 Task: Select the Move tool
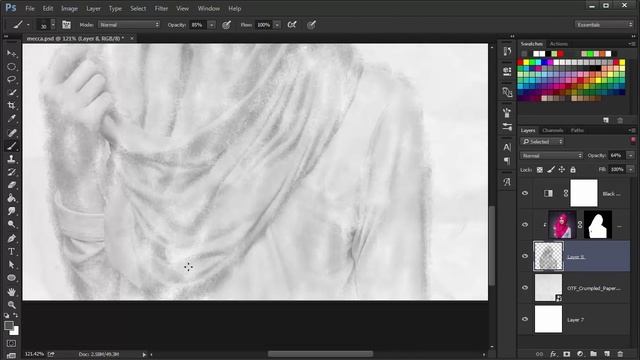coord(11,53)
